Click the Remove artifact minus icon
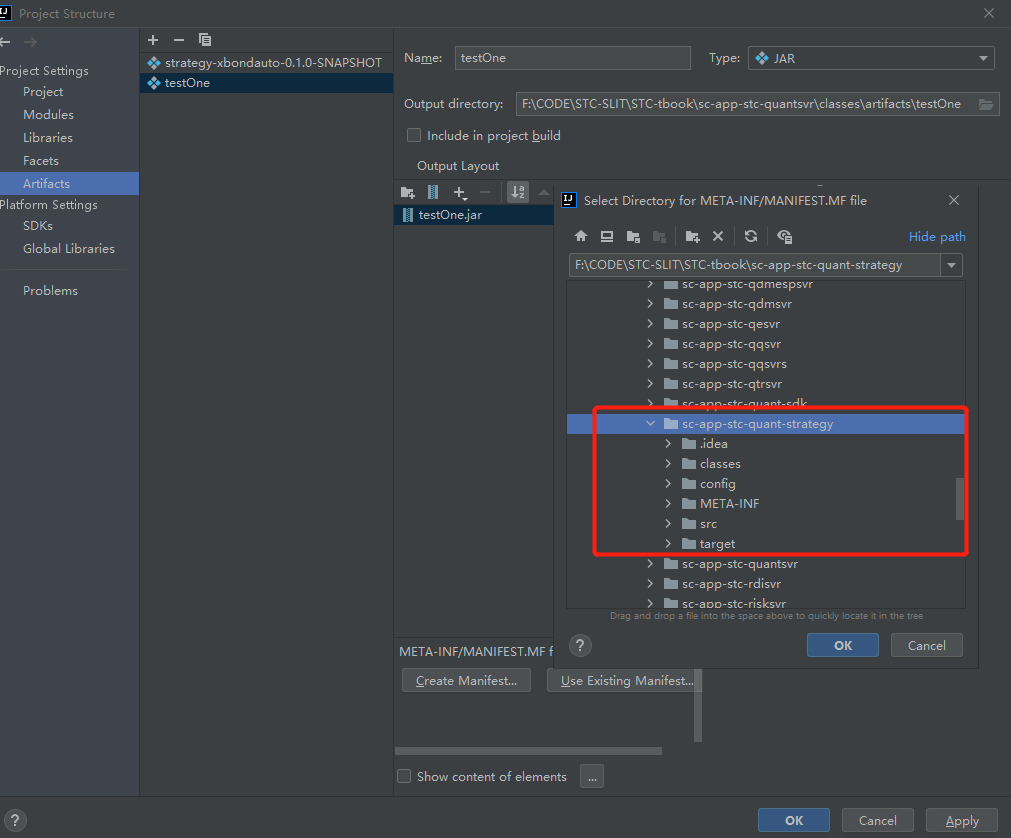The image size is (1011, 838). coord(179,40)
